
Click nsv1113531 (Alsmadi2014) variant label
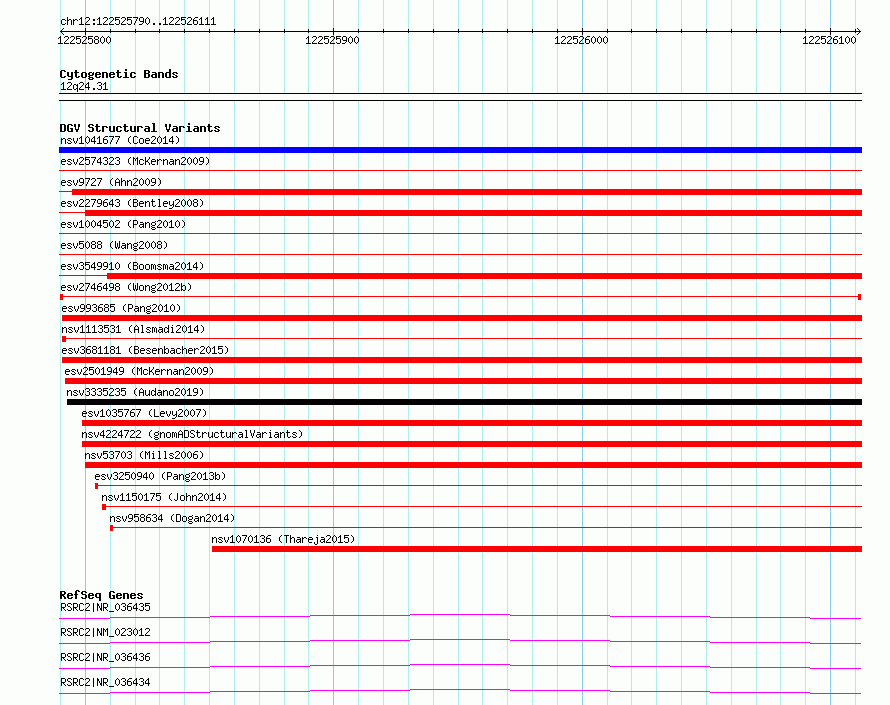133,329
